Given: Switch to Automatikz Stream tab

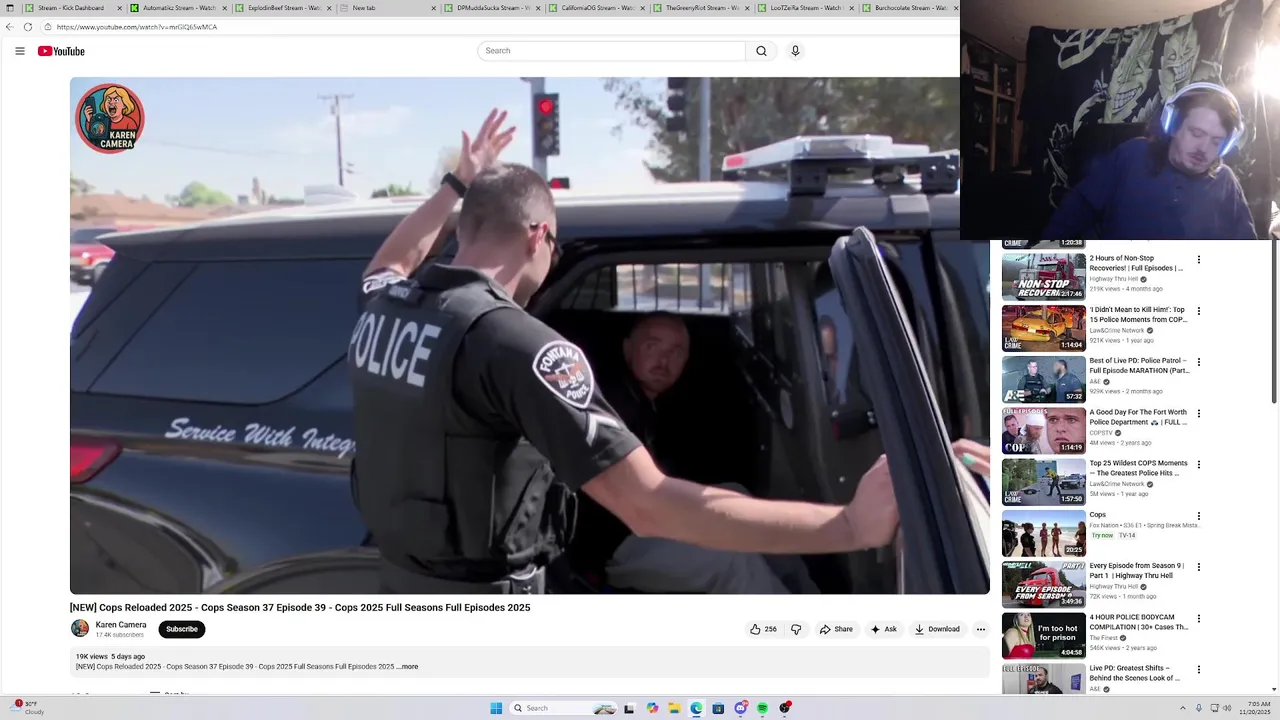Looking at the screenshot, I should point(178,8).
